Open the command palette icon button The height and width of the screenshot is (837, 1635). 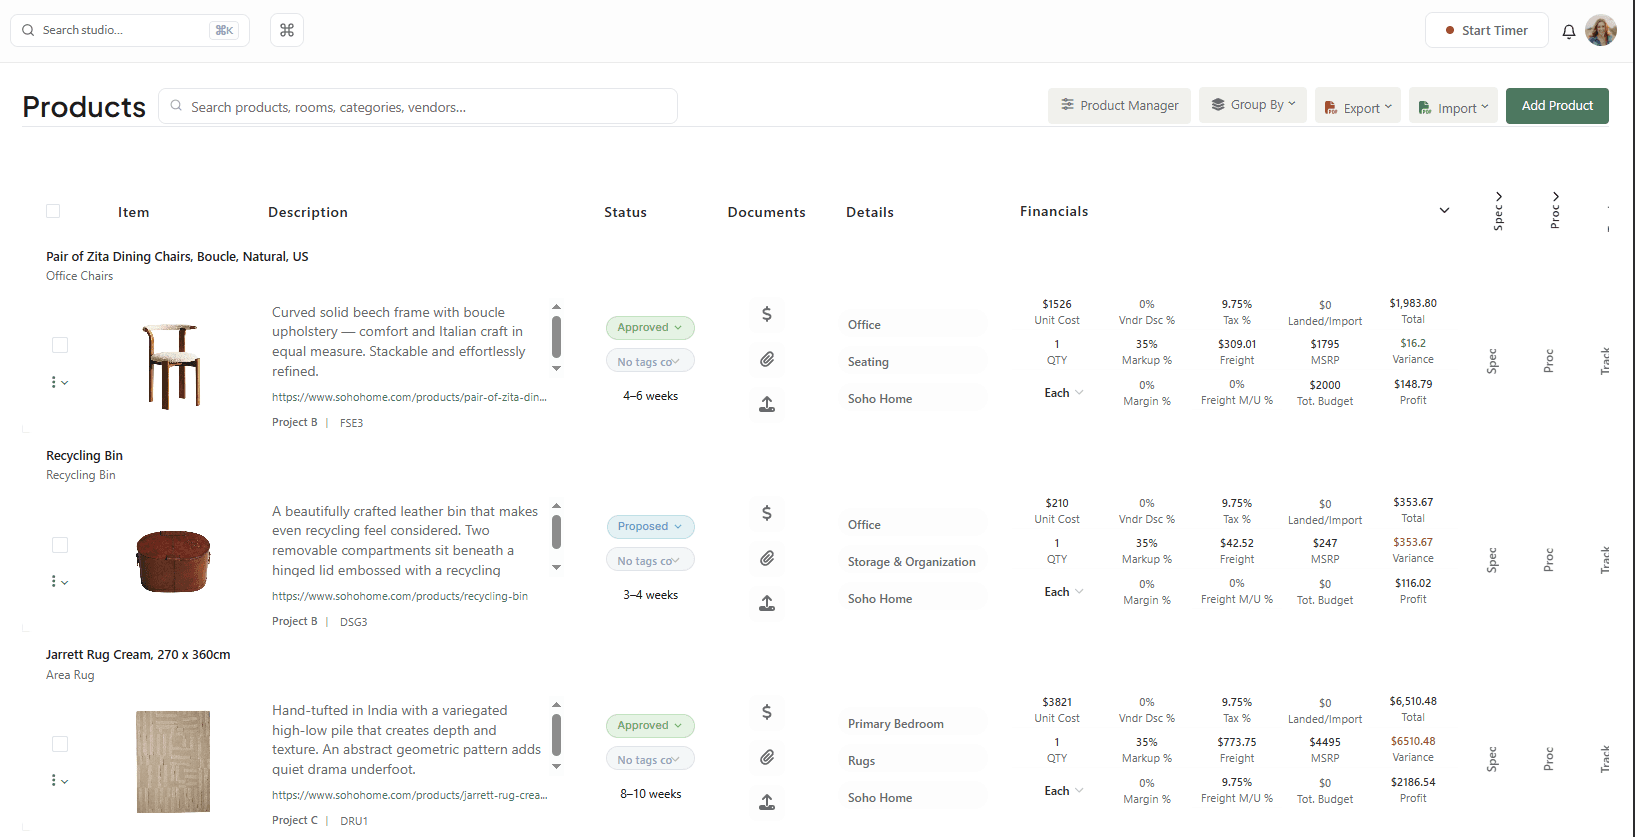(287, 30)
